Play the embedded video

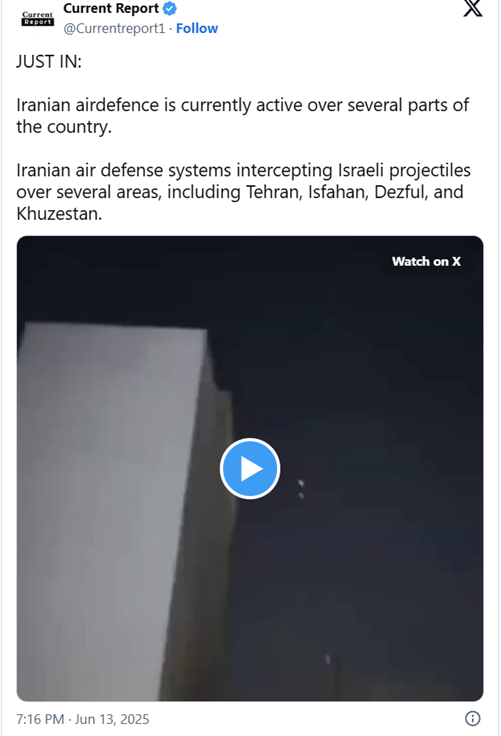tap(250, 468)
